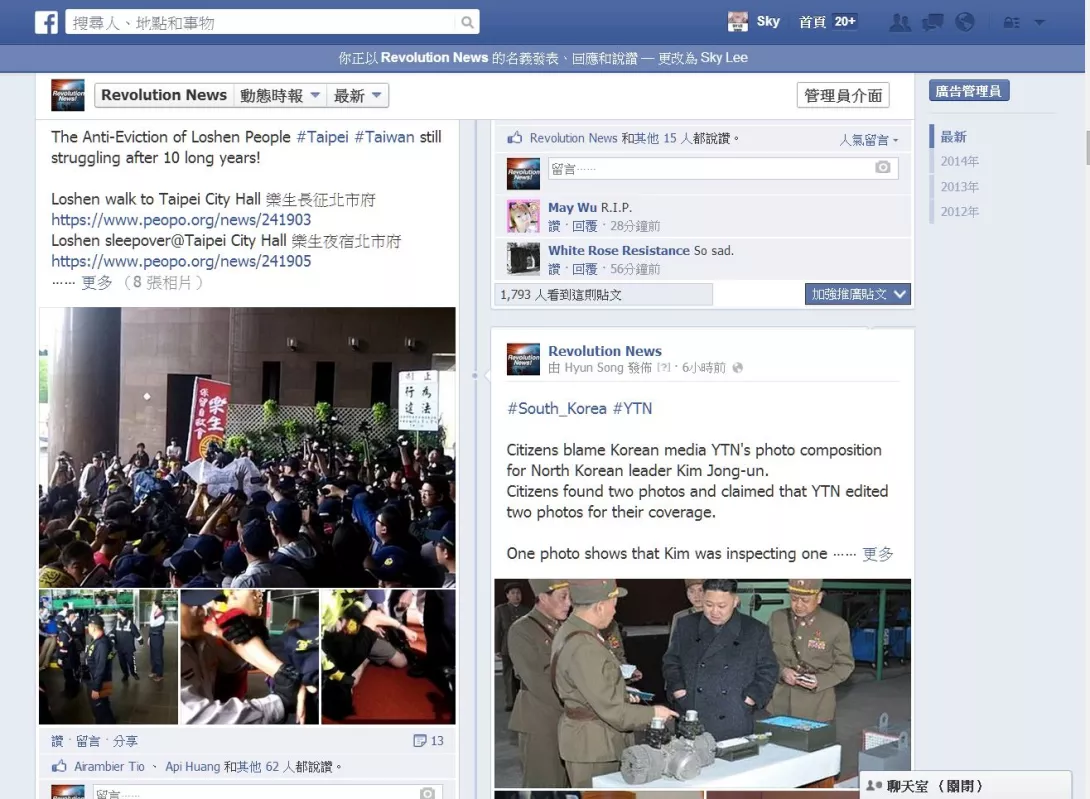Open White Rose Resistance avatar
1090x799 pixels.
click(523, 259)
